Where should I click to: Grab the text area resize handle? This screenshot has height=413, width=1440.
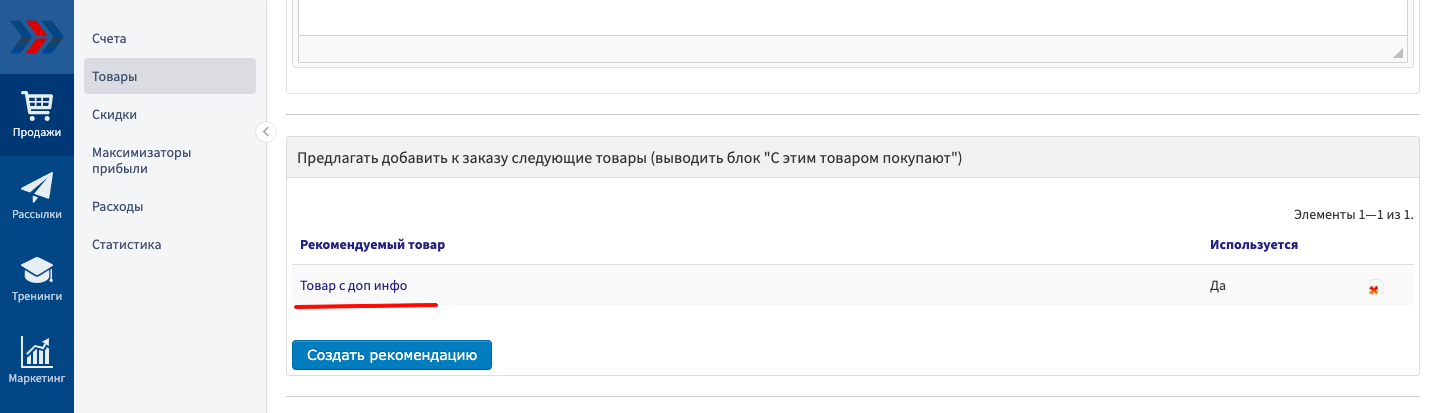1398,53
